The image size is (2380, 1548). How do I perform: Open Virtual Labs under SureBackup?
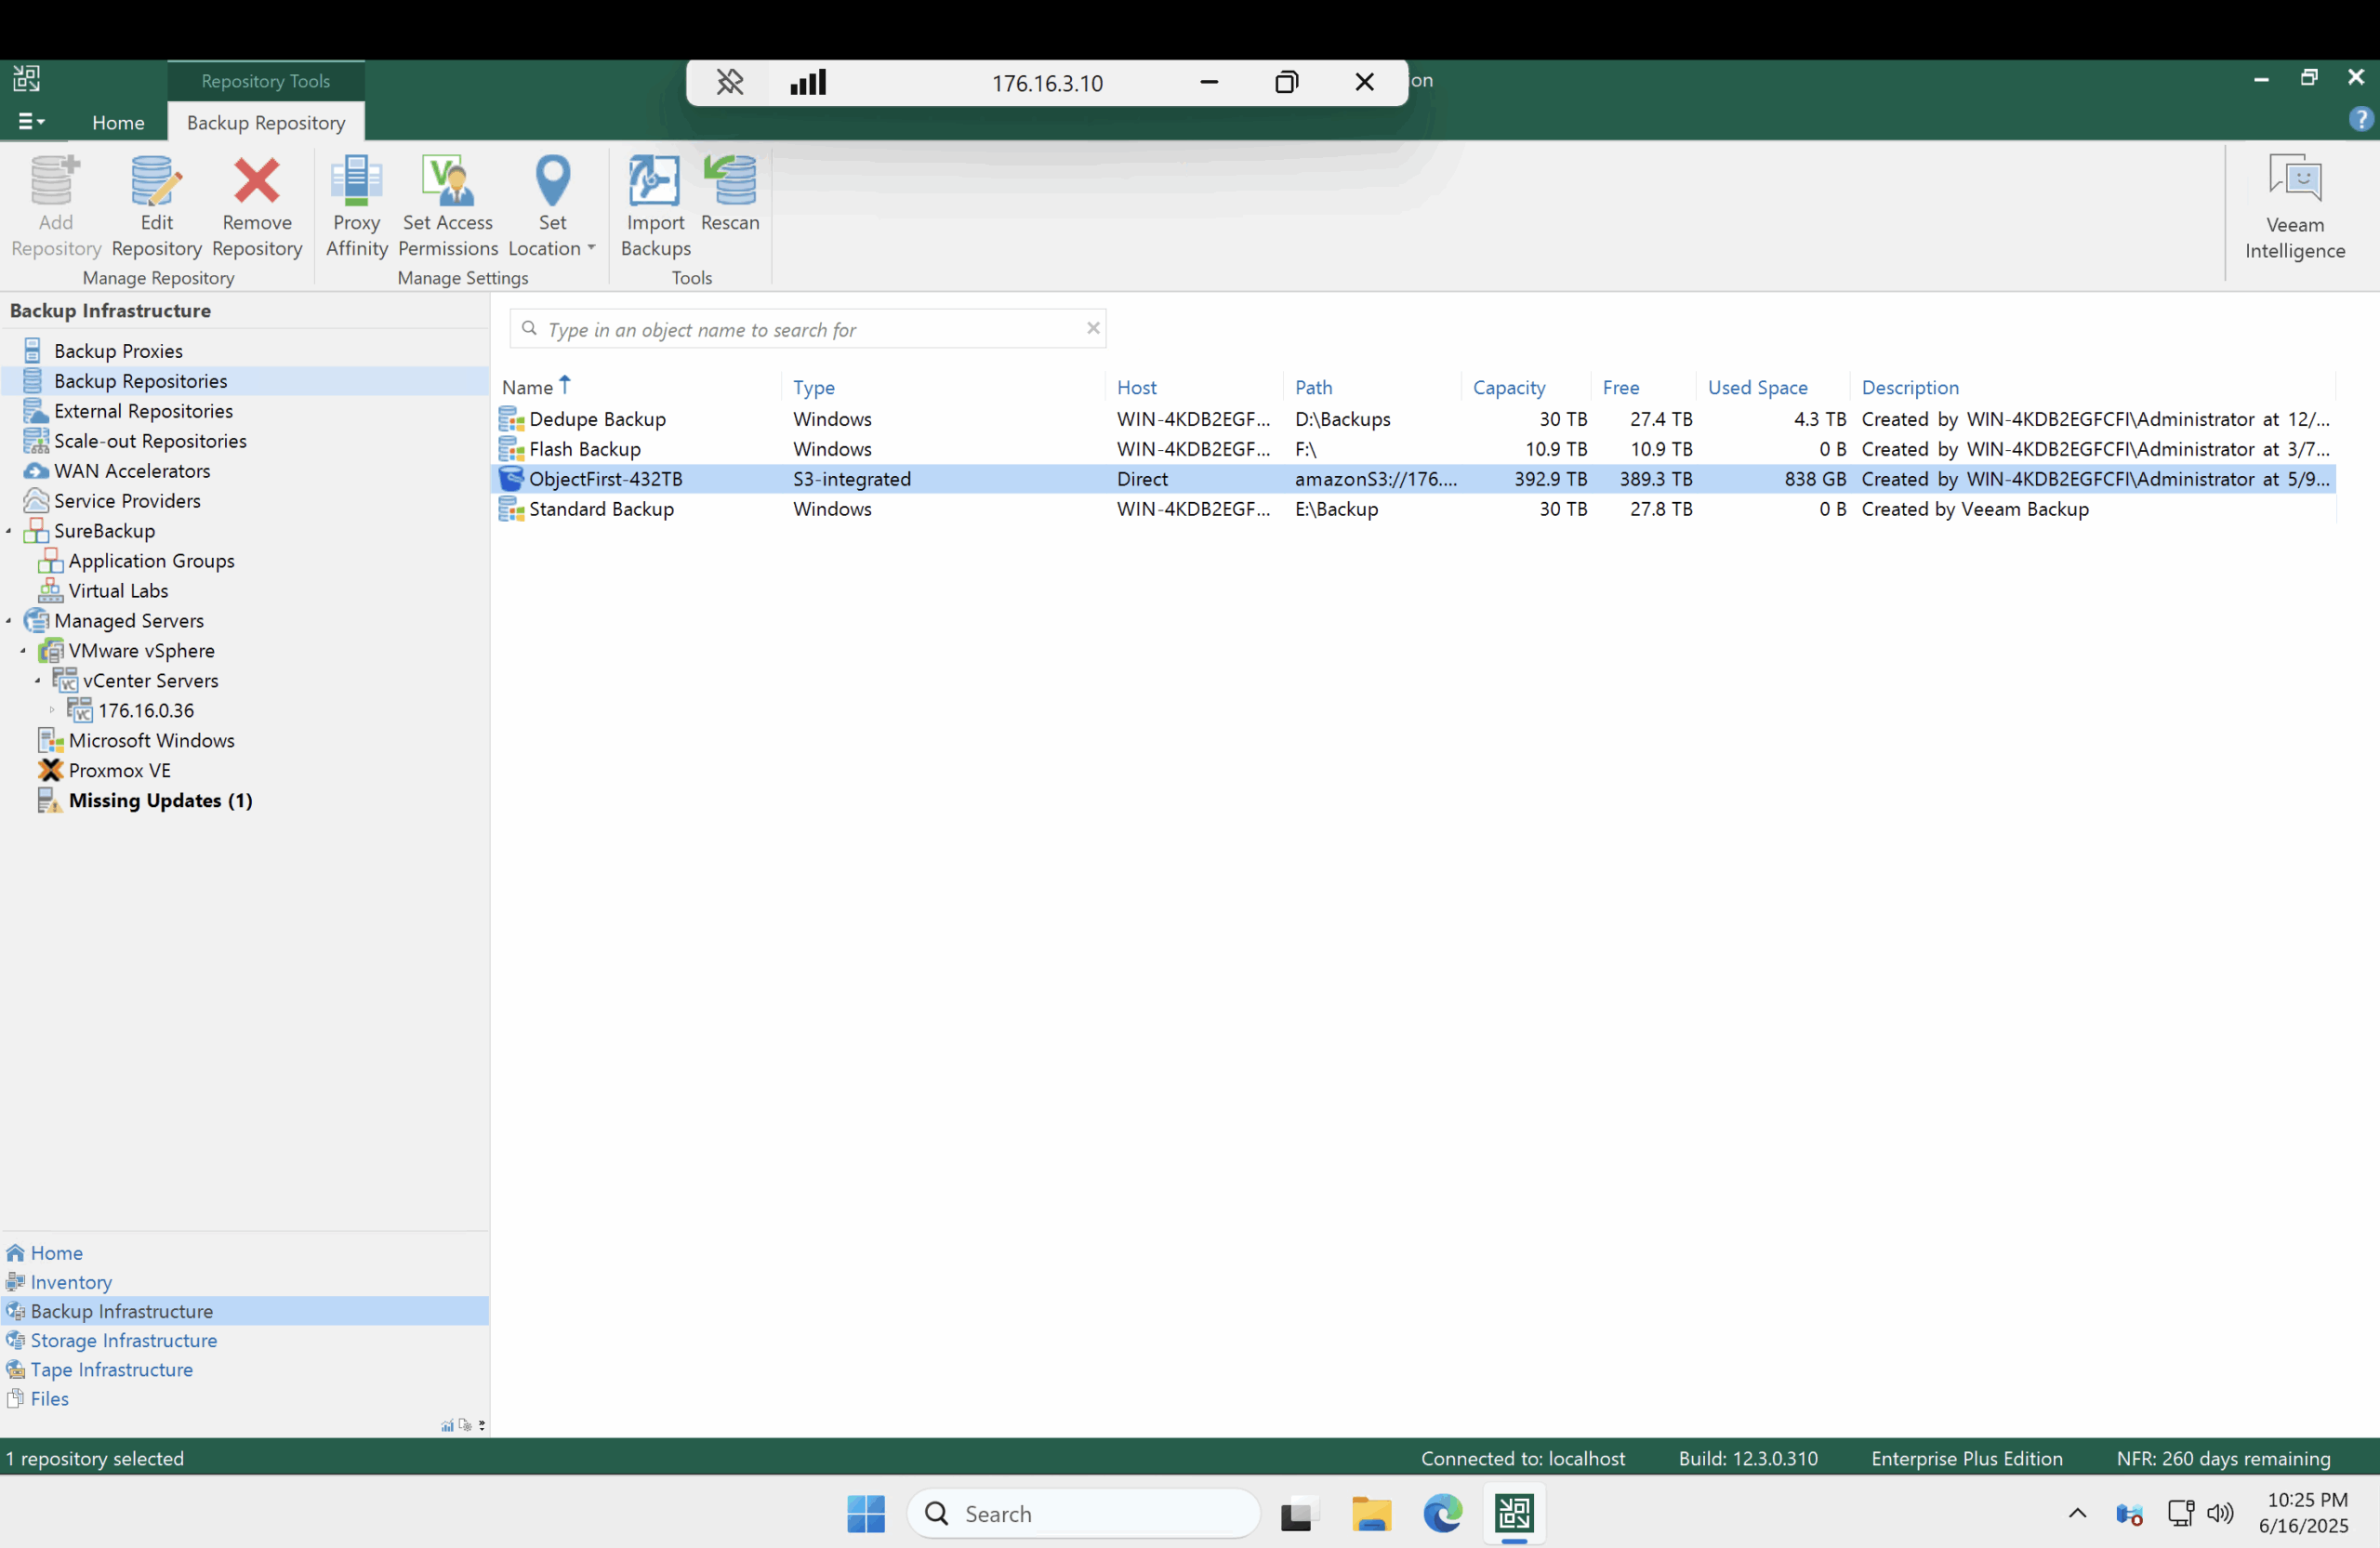tap(118, 590)
